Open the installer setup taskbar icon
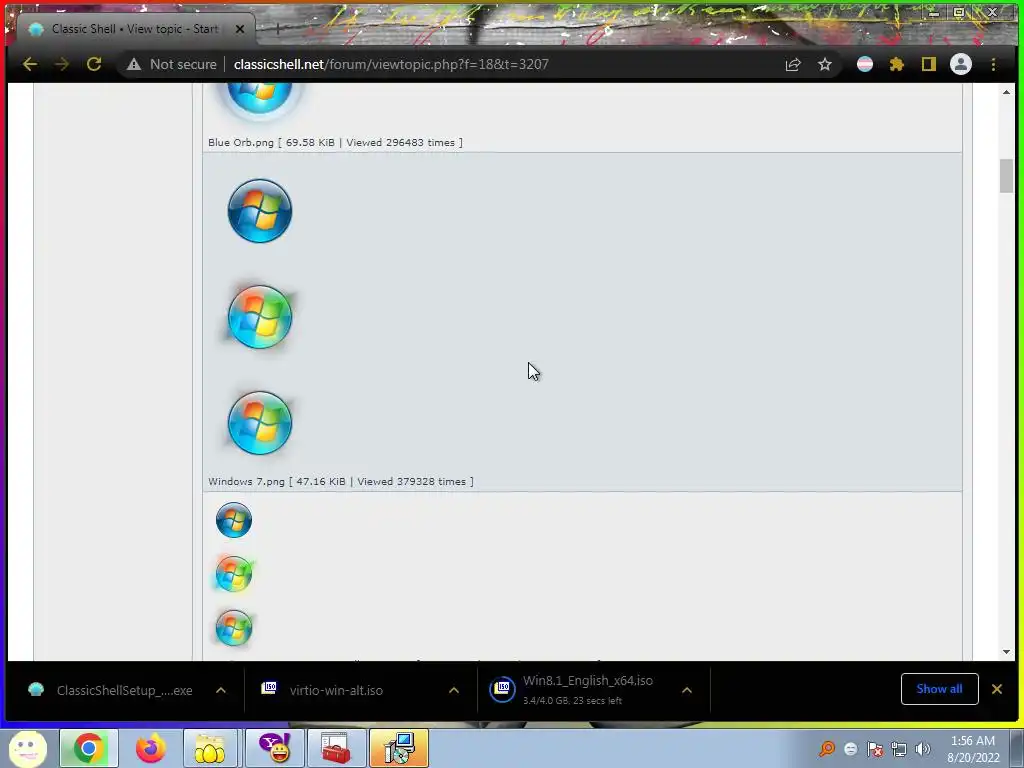Screen dimensions: 1024x768 (x=399, y=748)
